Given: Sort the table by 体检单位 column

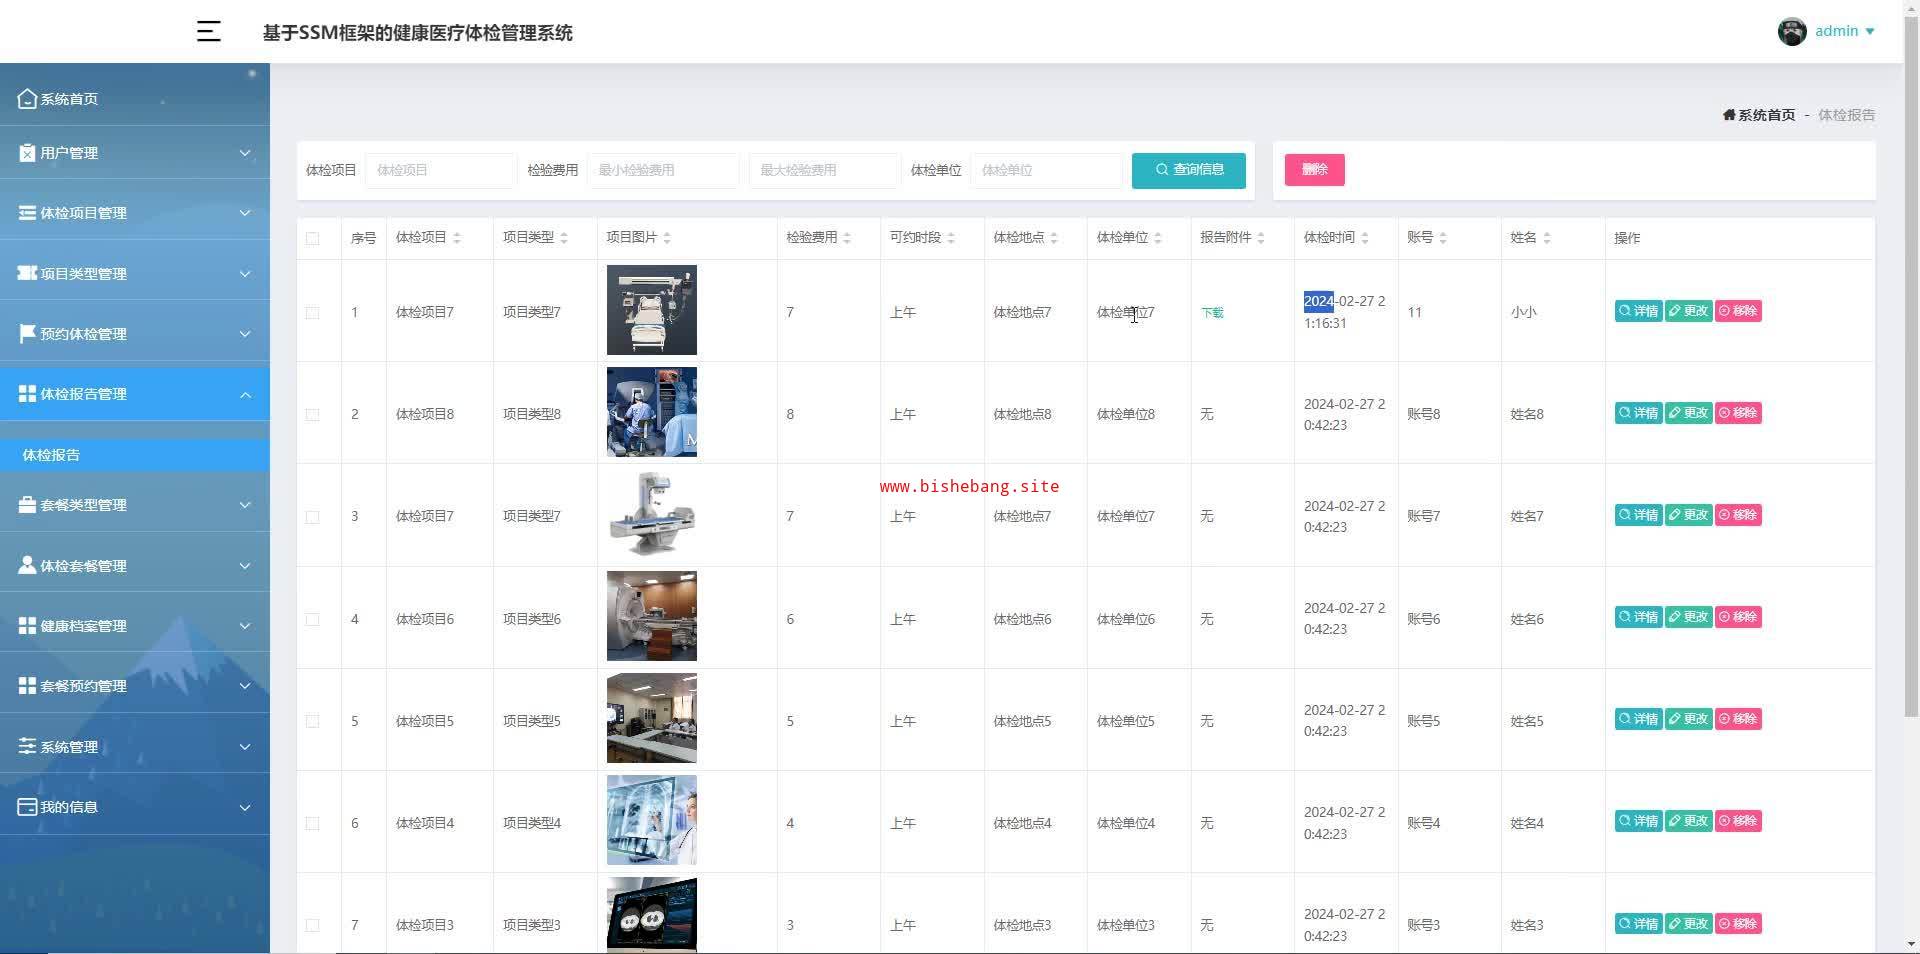Looking at the screenshot, I should 1158,238.
